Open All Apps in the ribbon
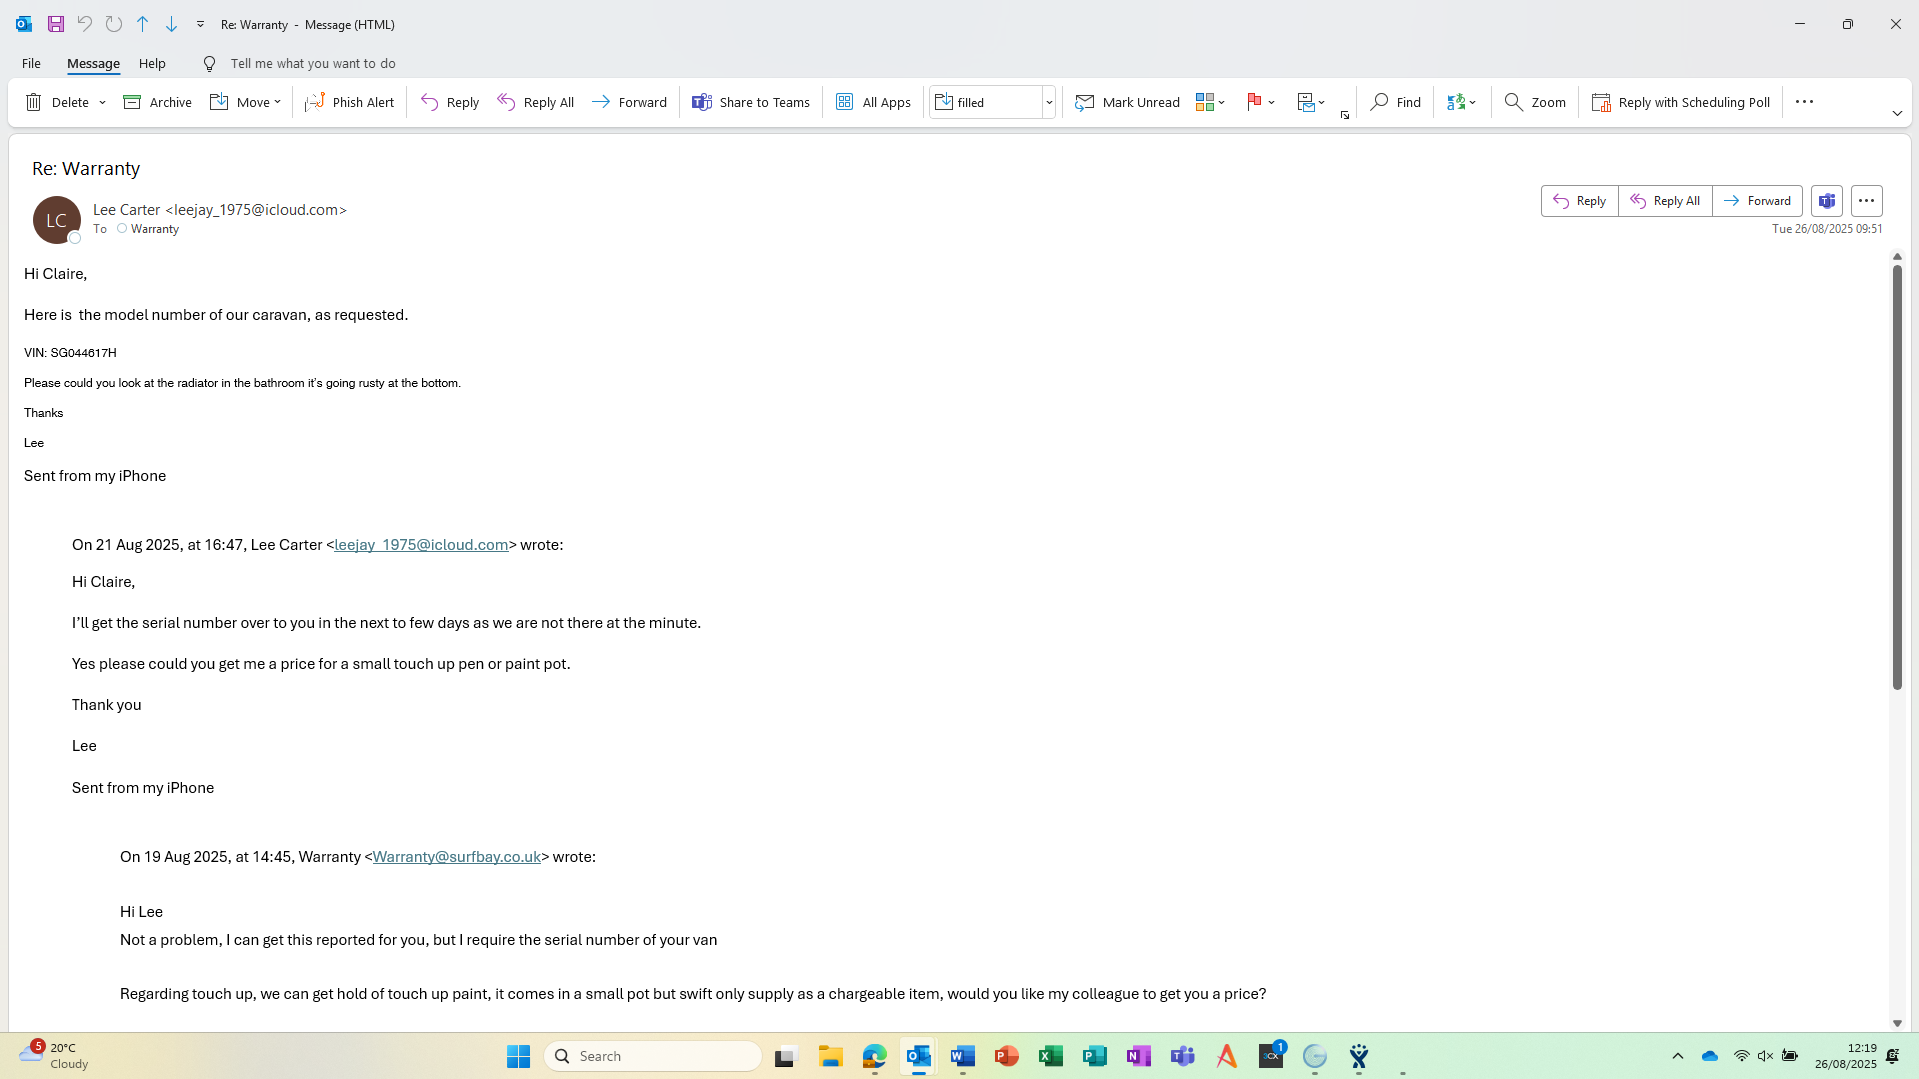 873,102
